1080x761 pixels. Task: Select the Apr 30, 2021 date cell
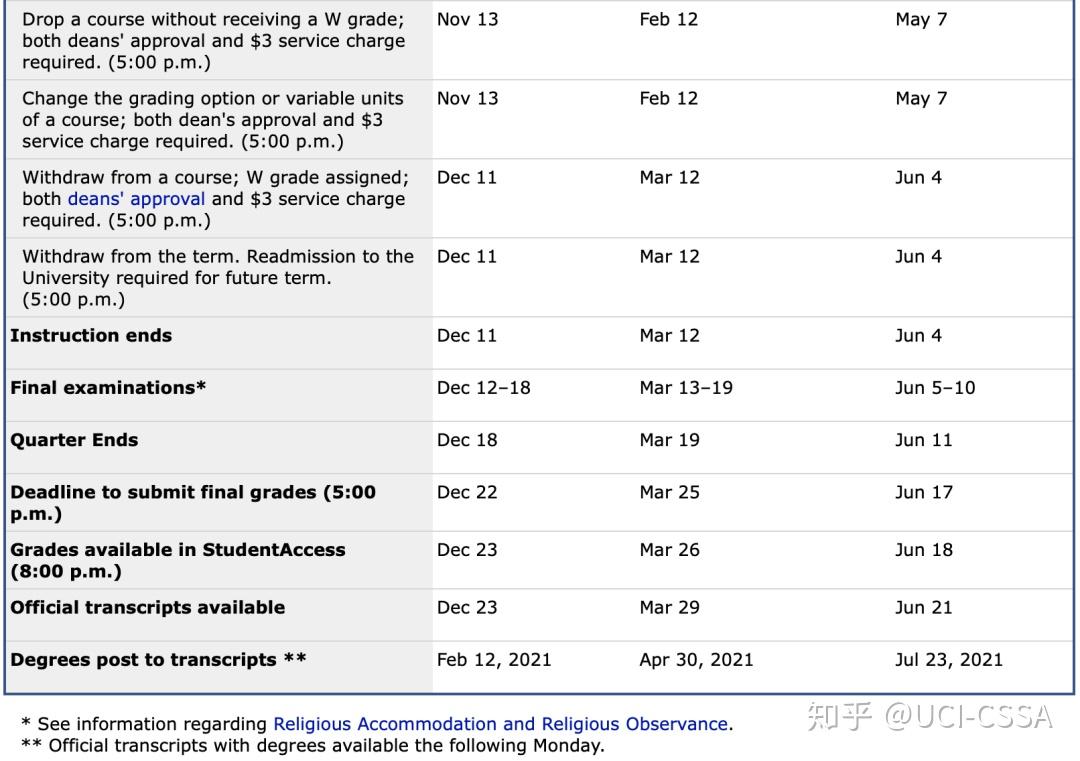(696, 660)
